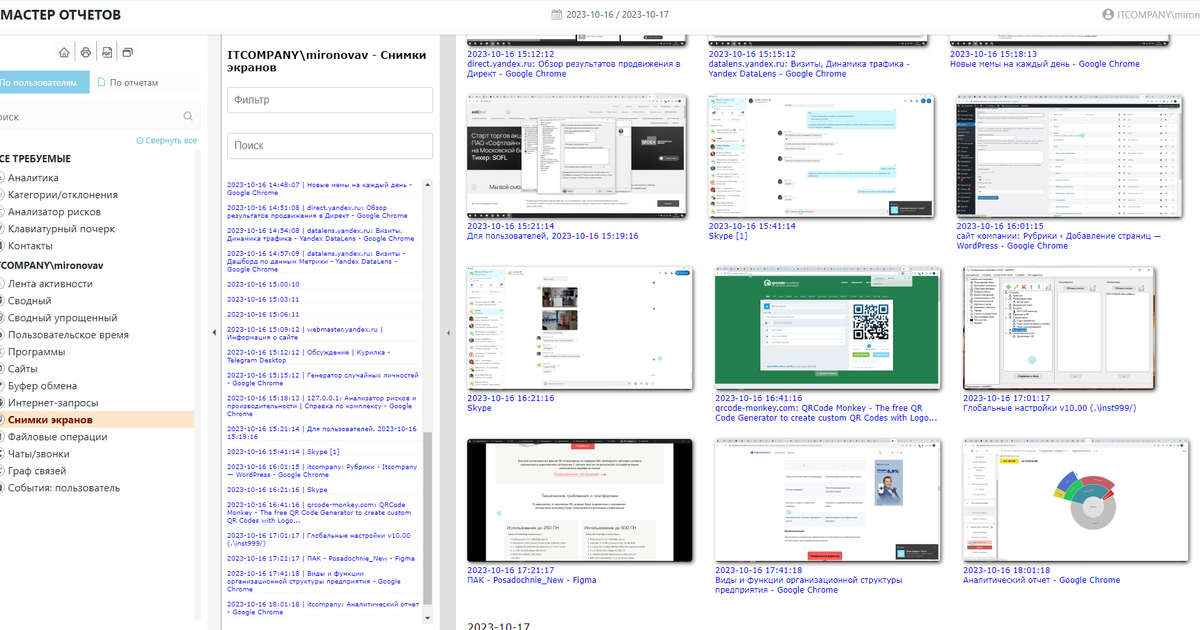Click caption link Новые мемы на каждый день - Google Chrome
1200x630 pixels.
tap(1044, 64)
